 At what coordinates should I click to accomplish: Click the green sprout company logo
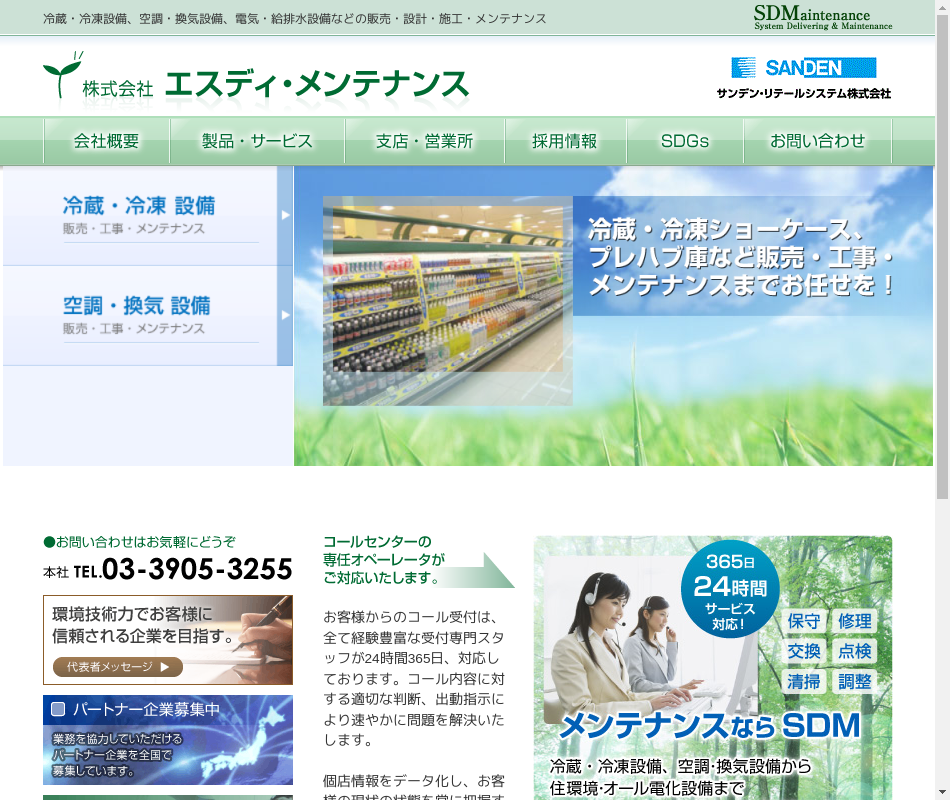[62, 76]
